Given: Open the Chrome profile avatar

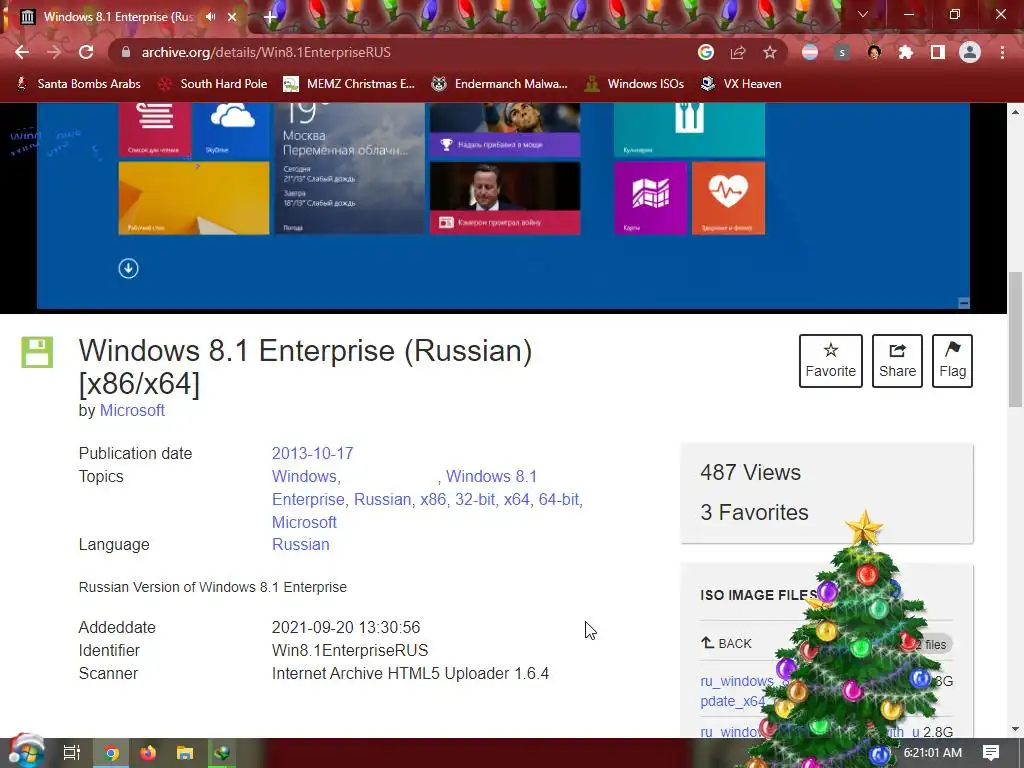Looking at the screenshot, I should [x=970, y=52].
